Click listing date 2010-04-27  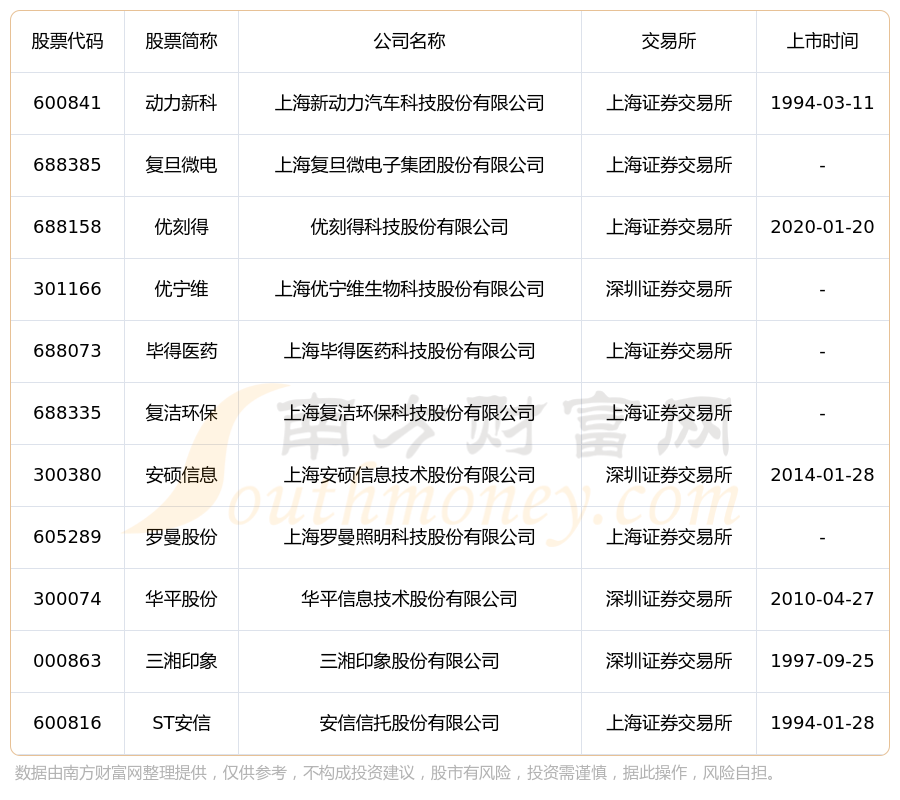[823, 599]
